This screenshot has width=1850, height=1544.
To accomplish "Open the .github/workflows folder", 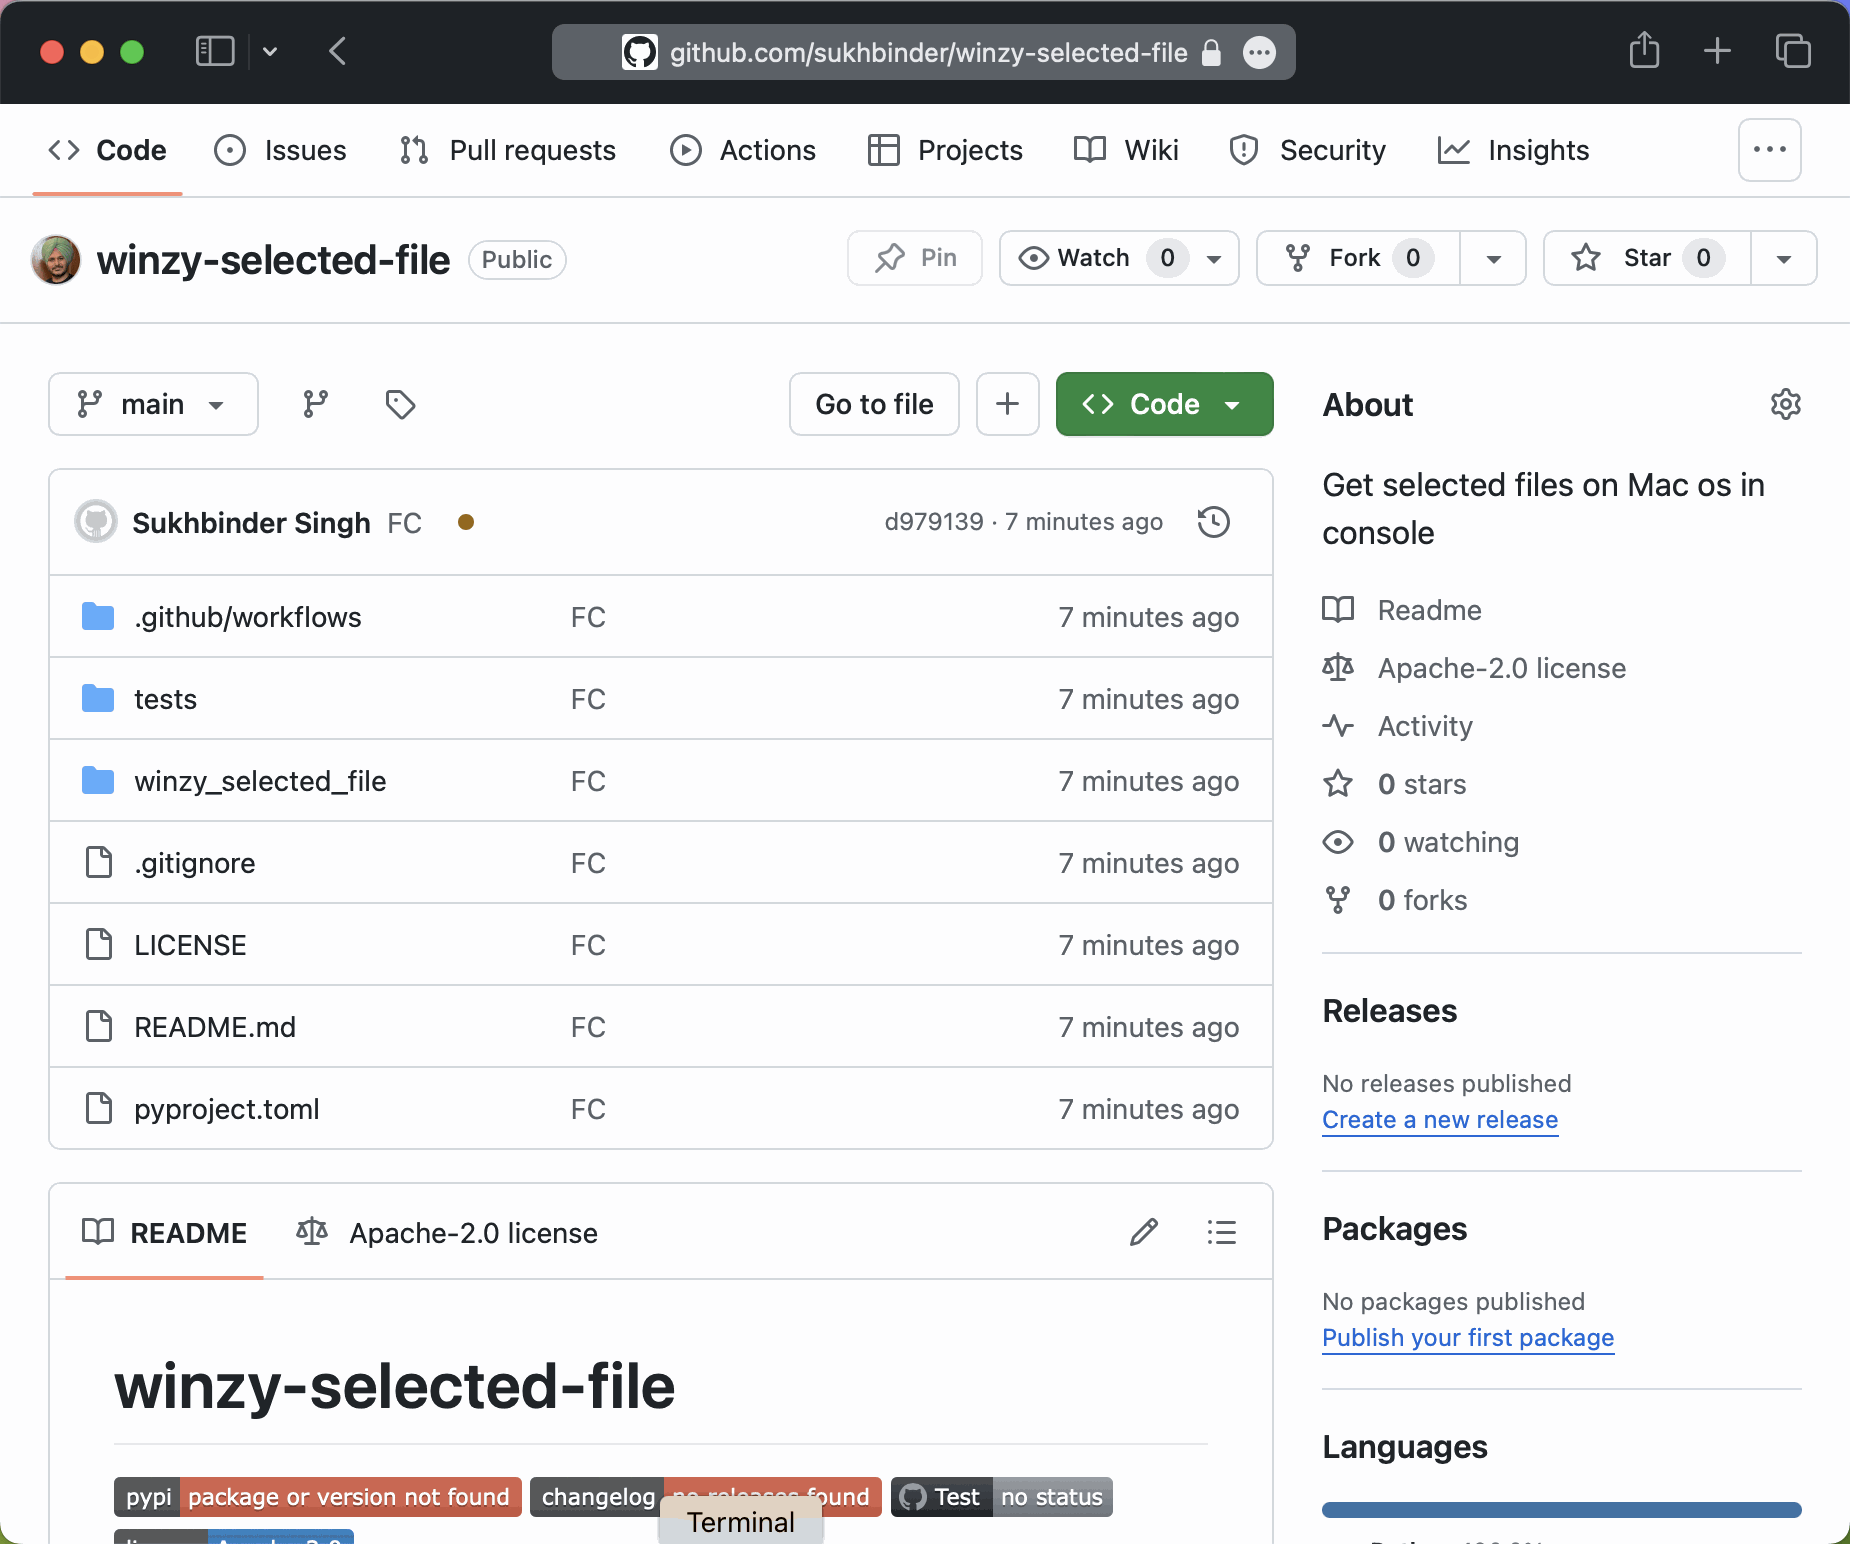I will coord(247,617).
